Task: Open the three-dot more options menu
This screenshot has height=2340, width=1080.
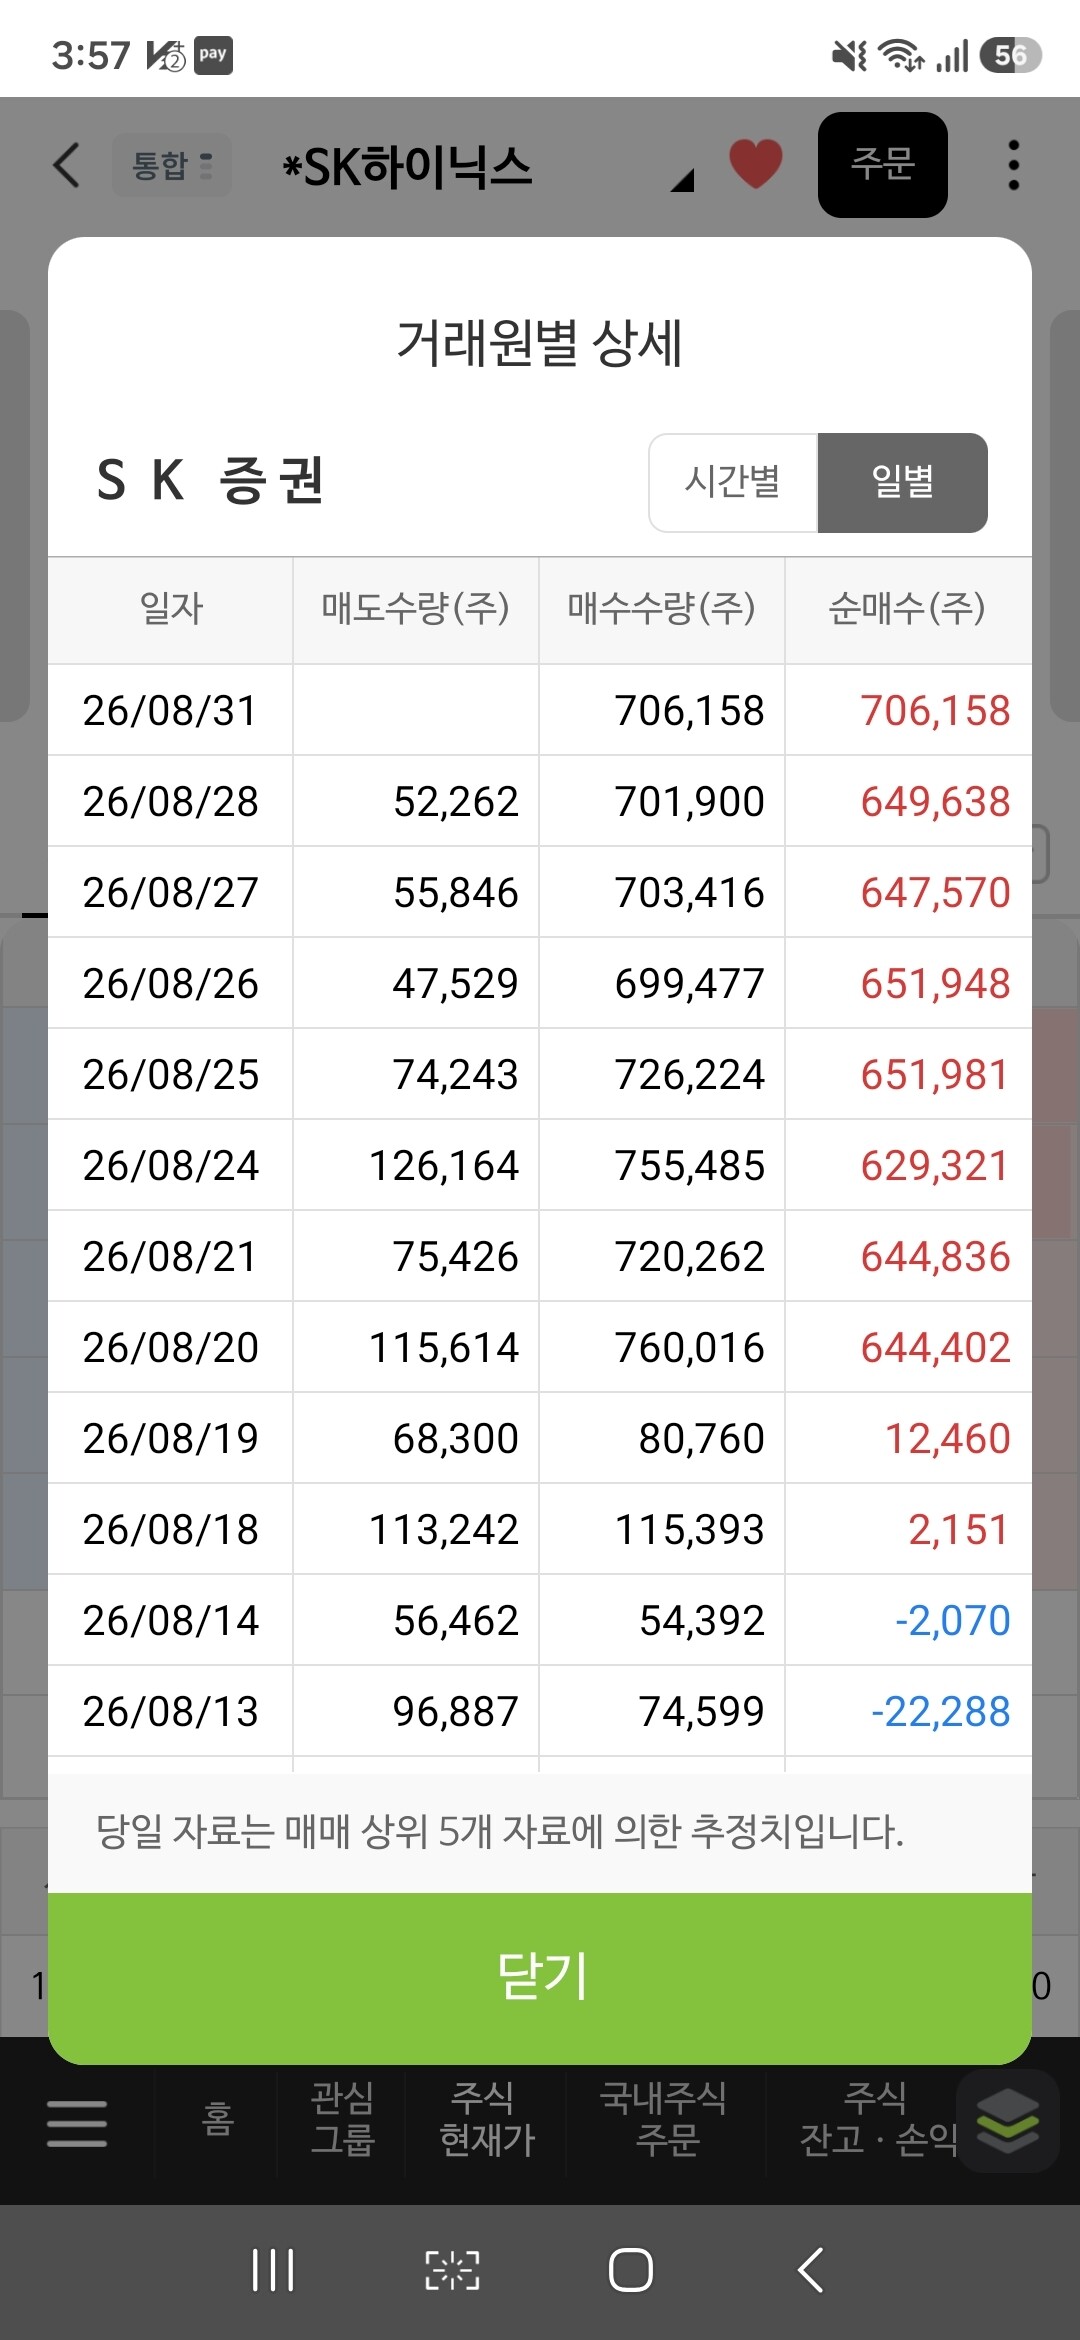Action: (1013, 165)
